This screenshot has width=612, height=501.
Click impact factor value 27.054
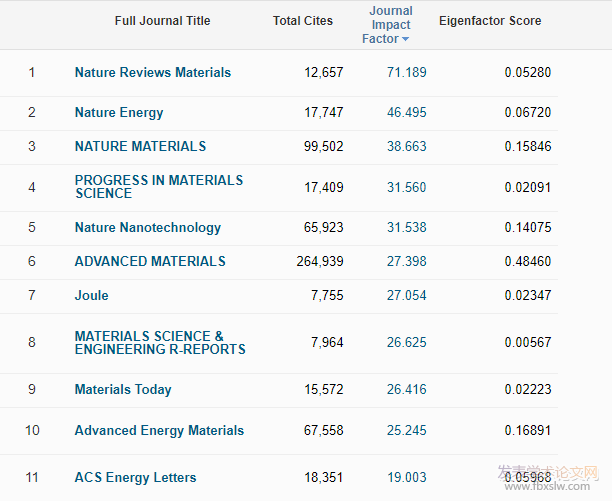(x=407, y=295)
